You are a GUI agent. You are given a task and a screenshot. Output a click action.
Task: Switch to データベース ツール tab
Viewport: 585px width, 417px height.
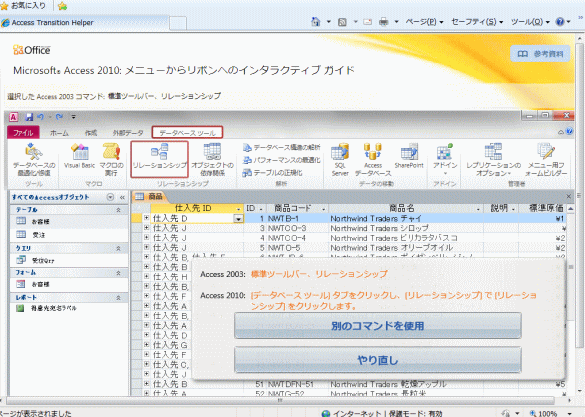(x=187, y=132)
